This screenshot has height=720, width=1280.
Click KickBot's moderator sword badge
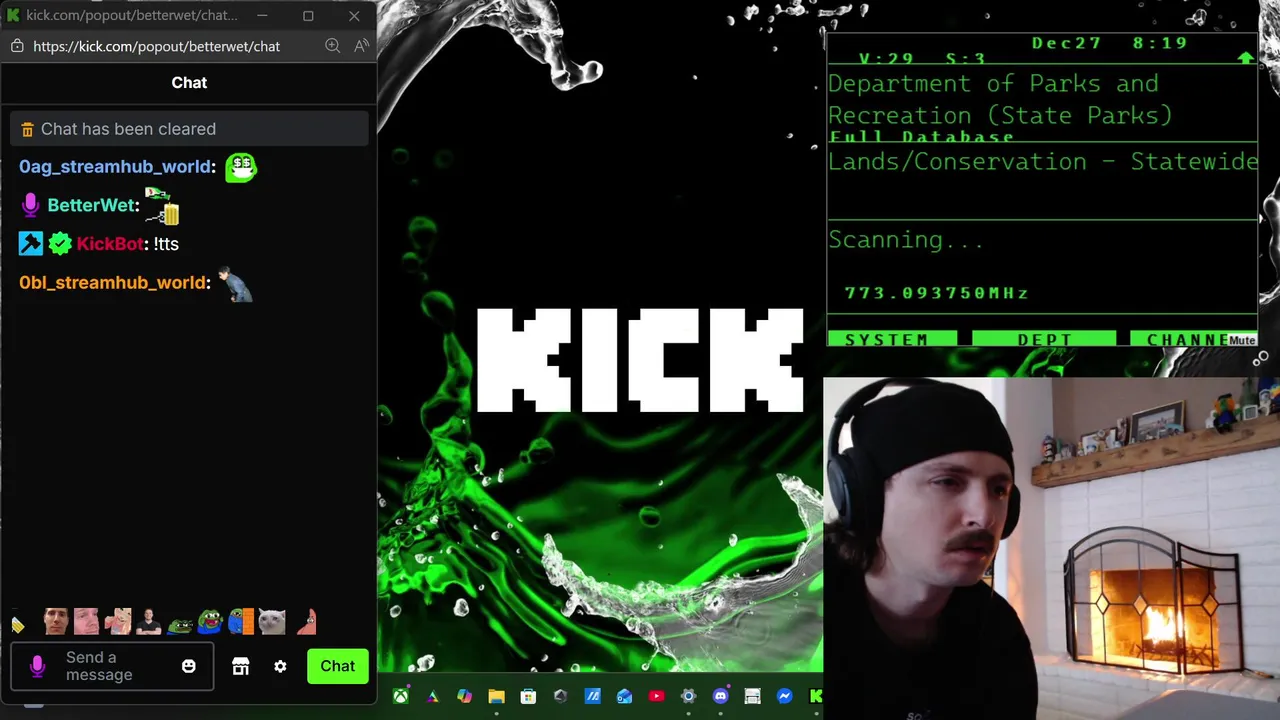pos(31,243)
